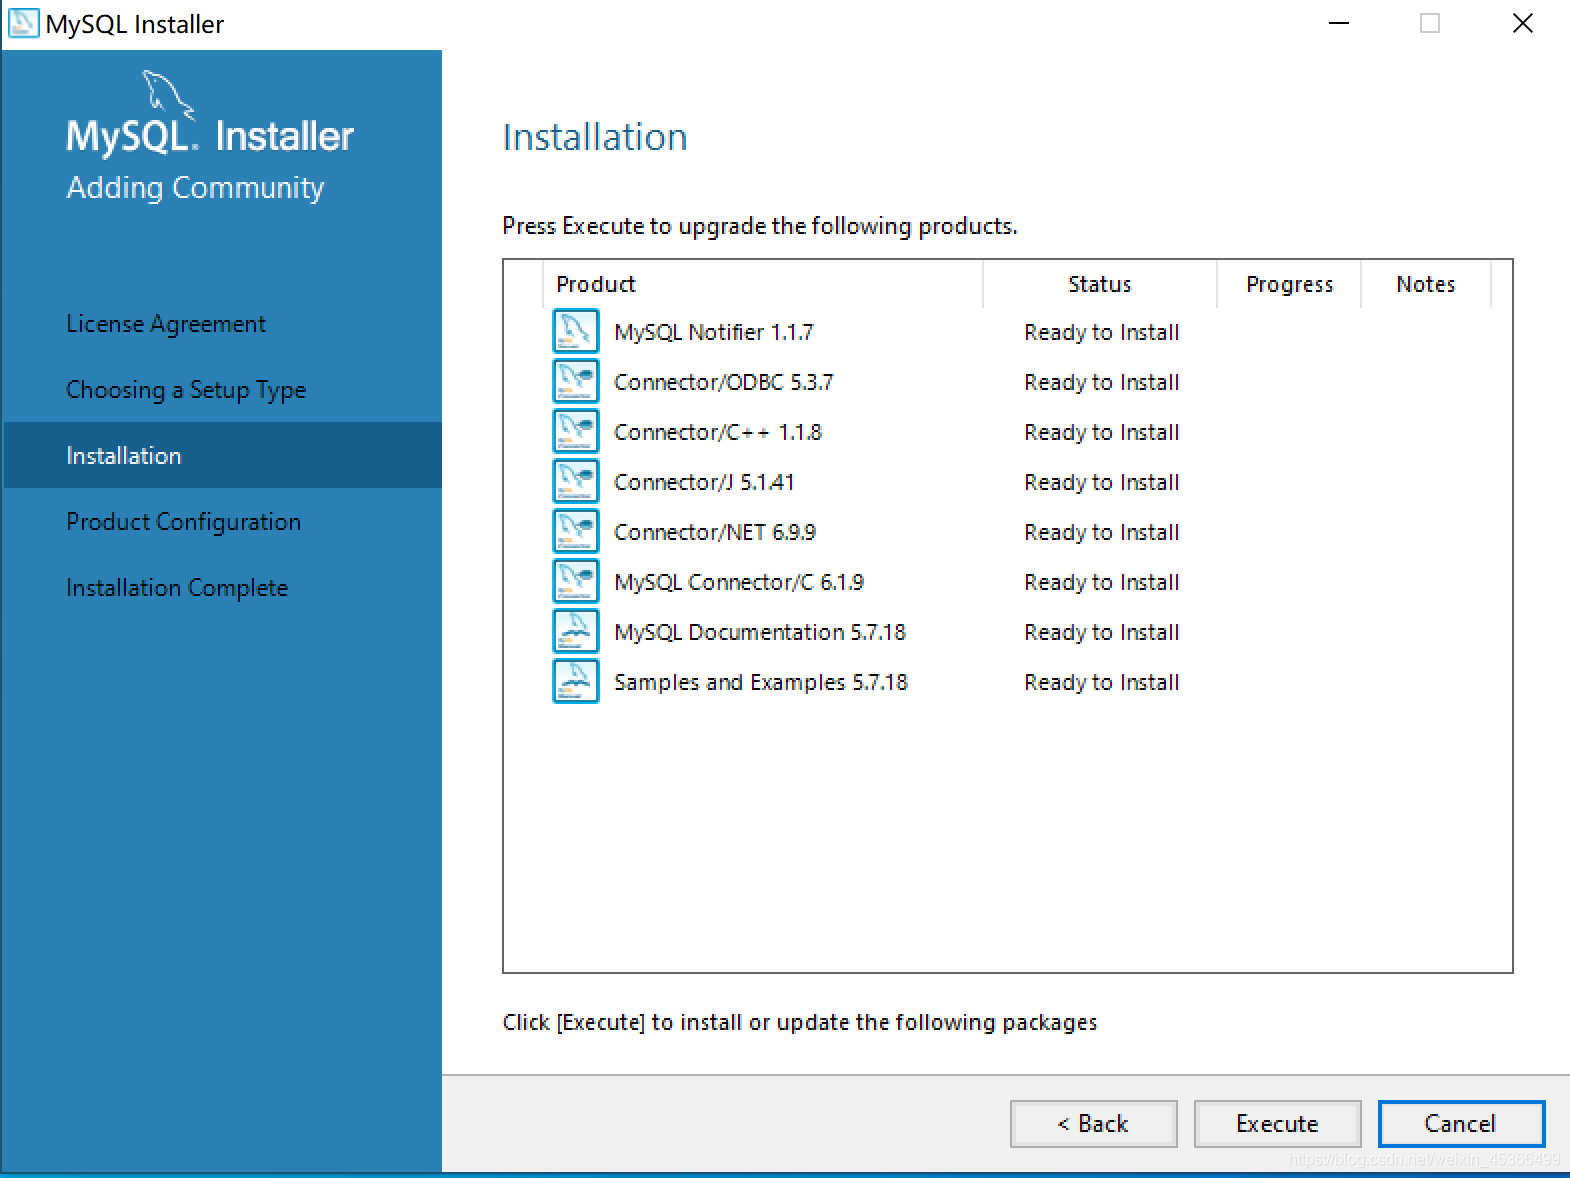1570x1178 pixels.
Task: Select the Connector/ODBC 5.3.7 row text
Action: 723,382
